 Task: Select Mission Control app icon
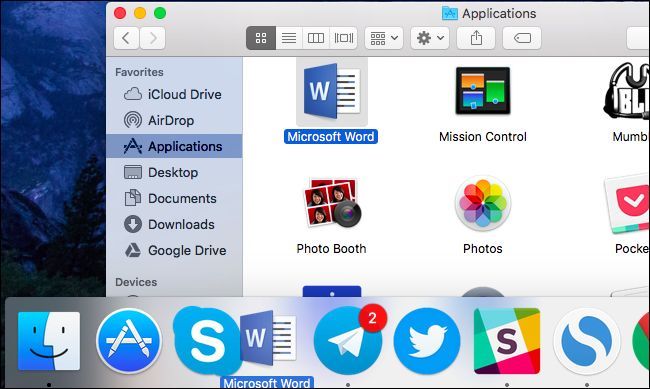[x=483, y=91]
